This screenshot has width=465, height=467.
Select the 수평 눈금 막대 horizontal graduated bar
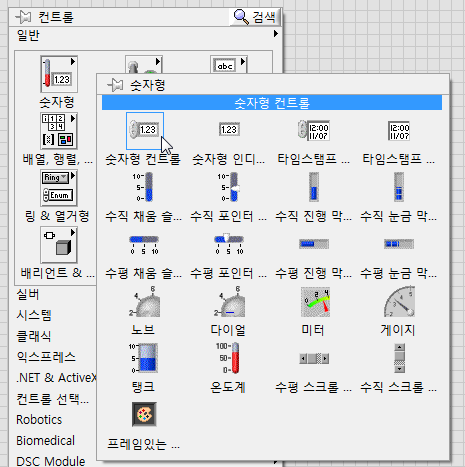399,244
